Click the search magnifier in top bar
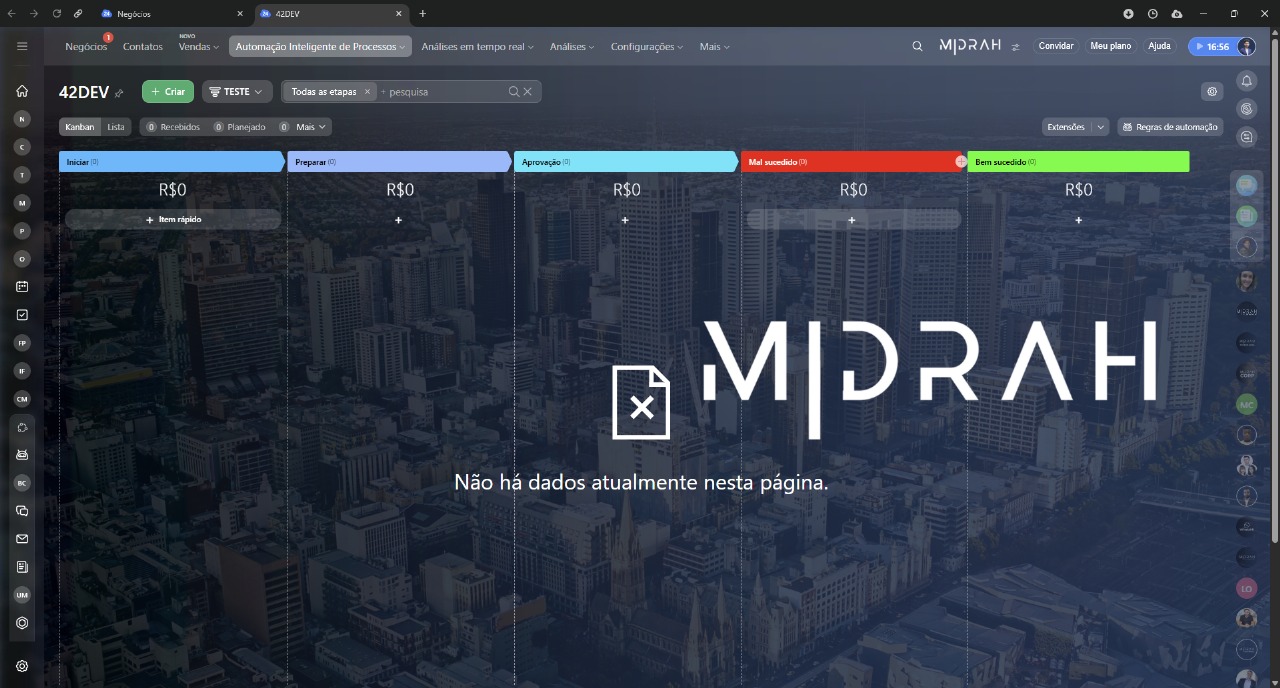The image size is (1280, 688). (917, 46)
